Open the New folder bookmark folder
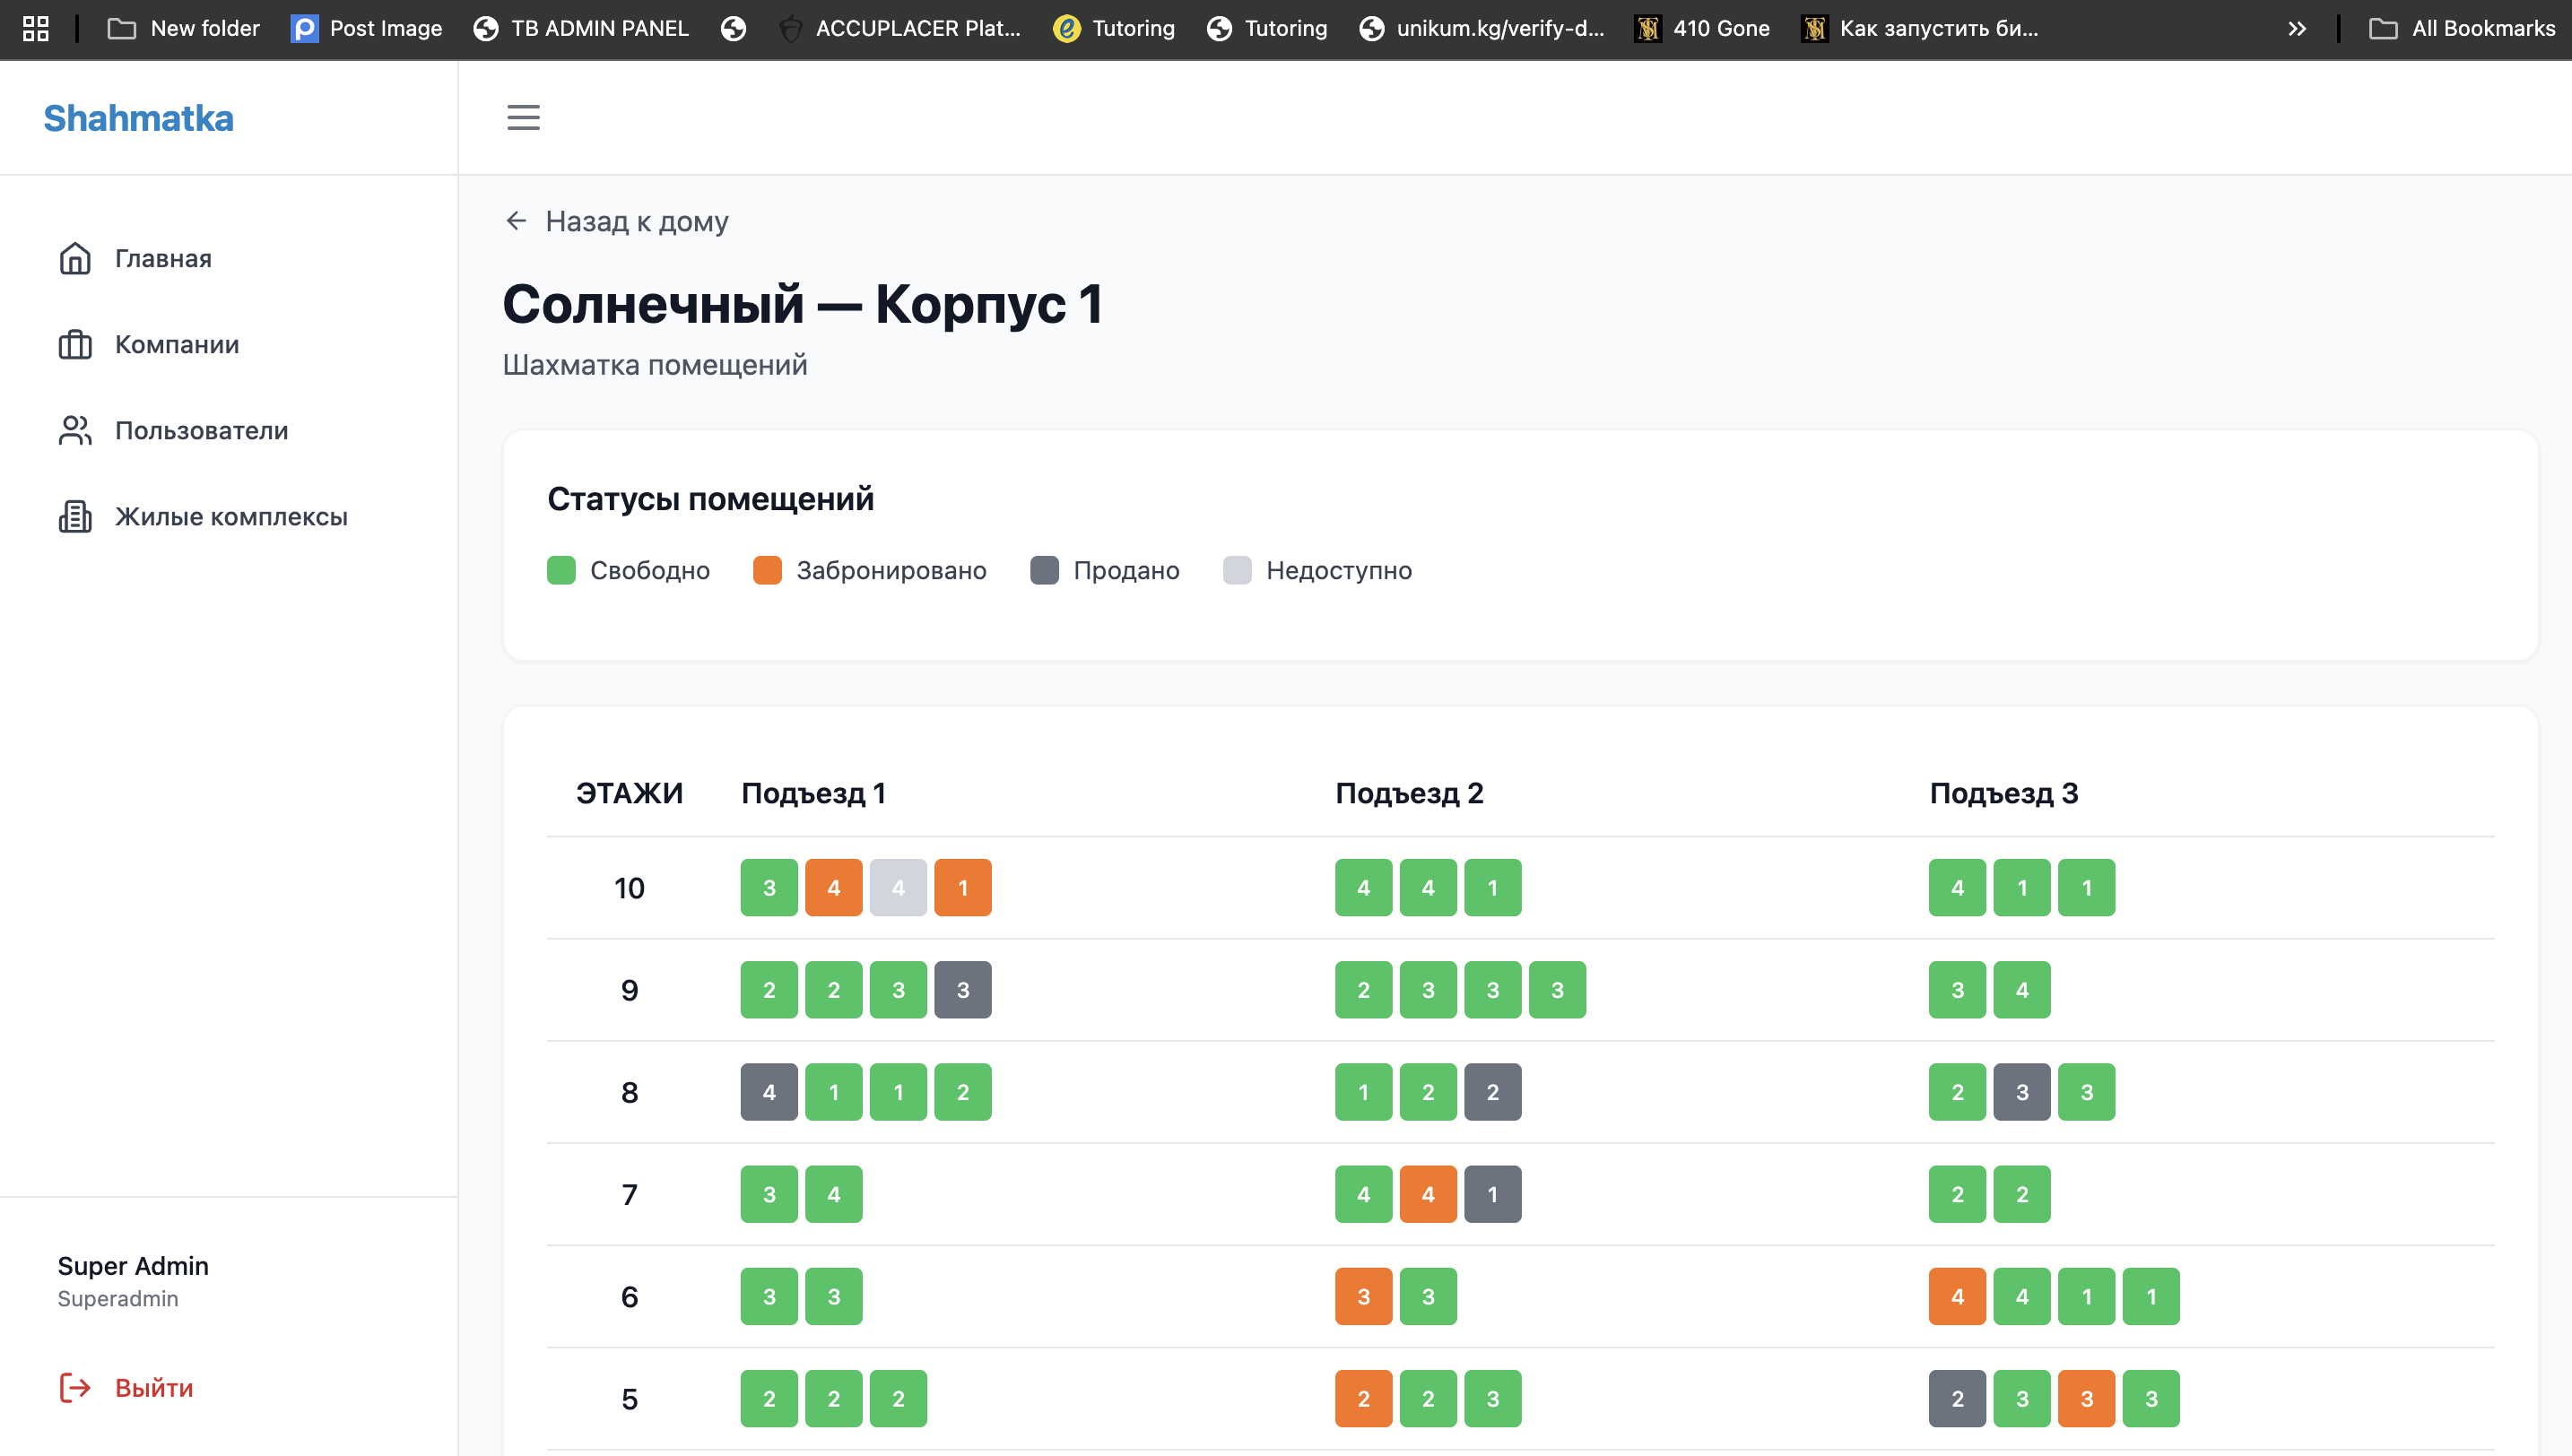The height and width of the screenshot is (1456, 2572). point(184,28)
